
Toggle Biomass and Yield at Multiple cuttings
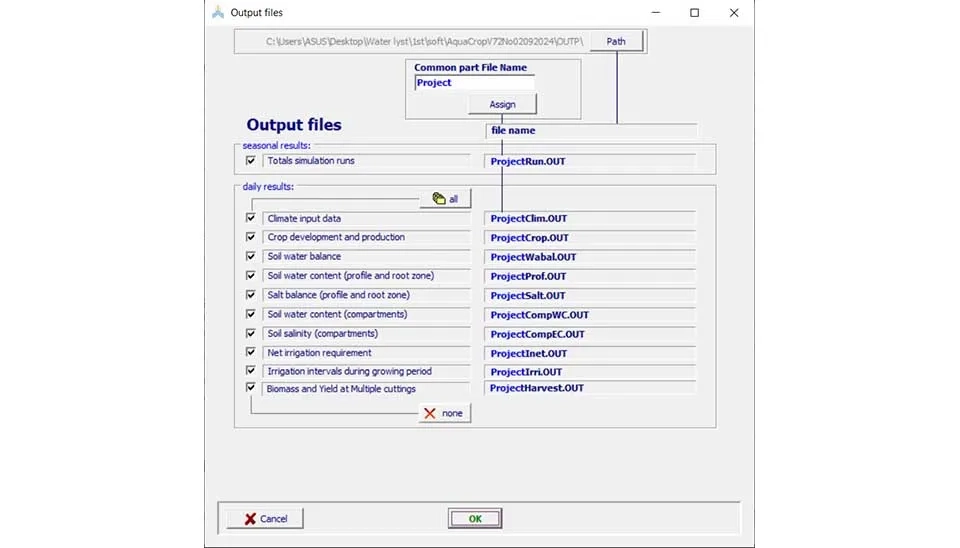251,388
